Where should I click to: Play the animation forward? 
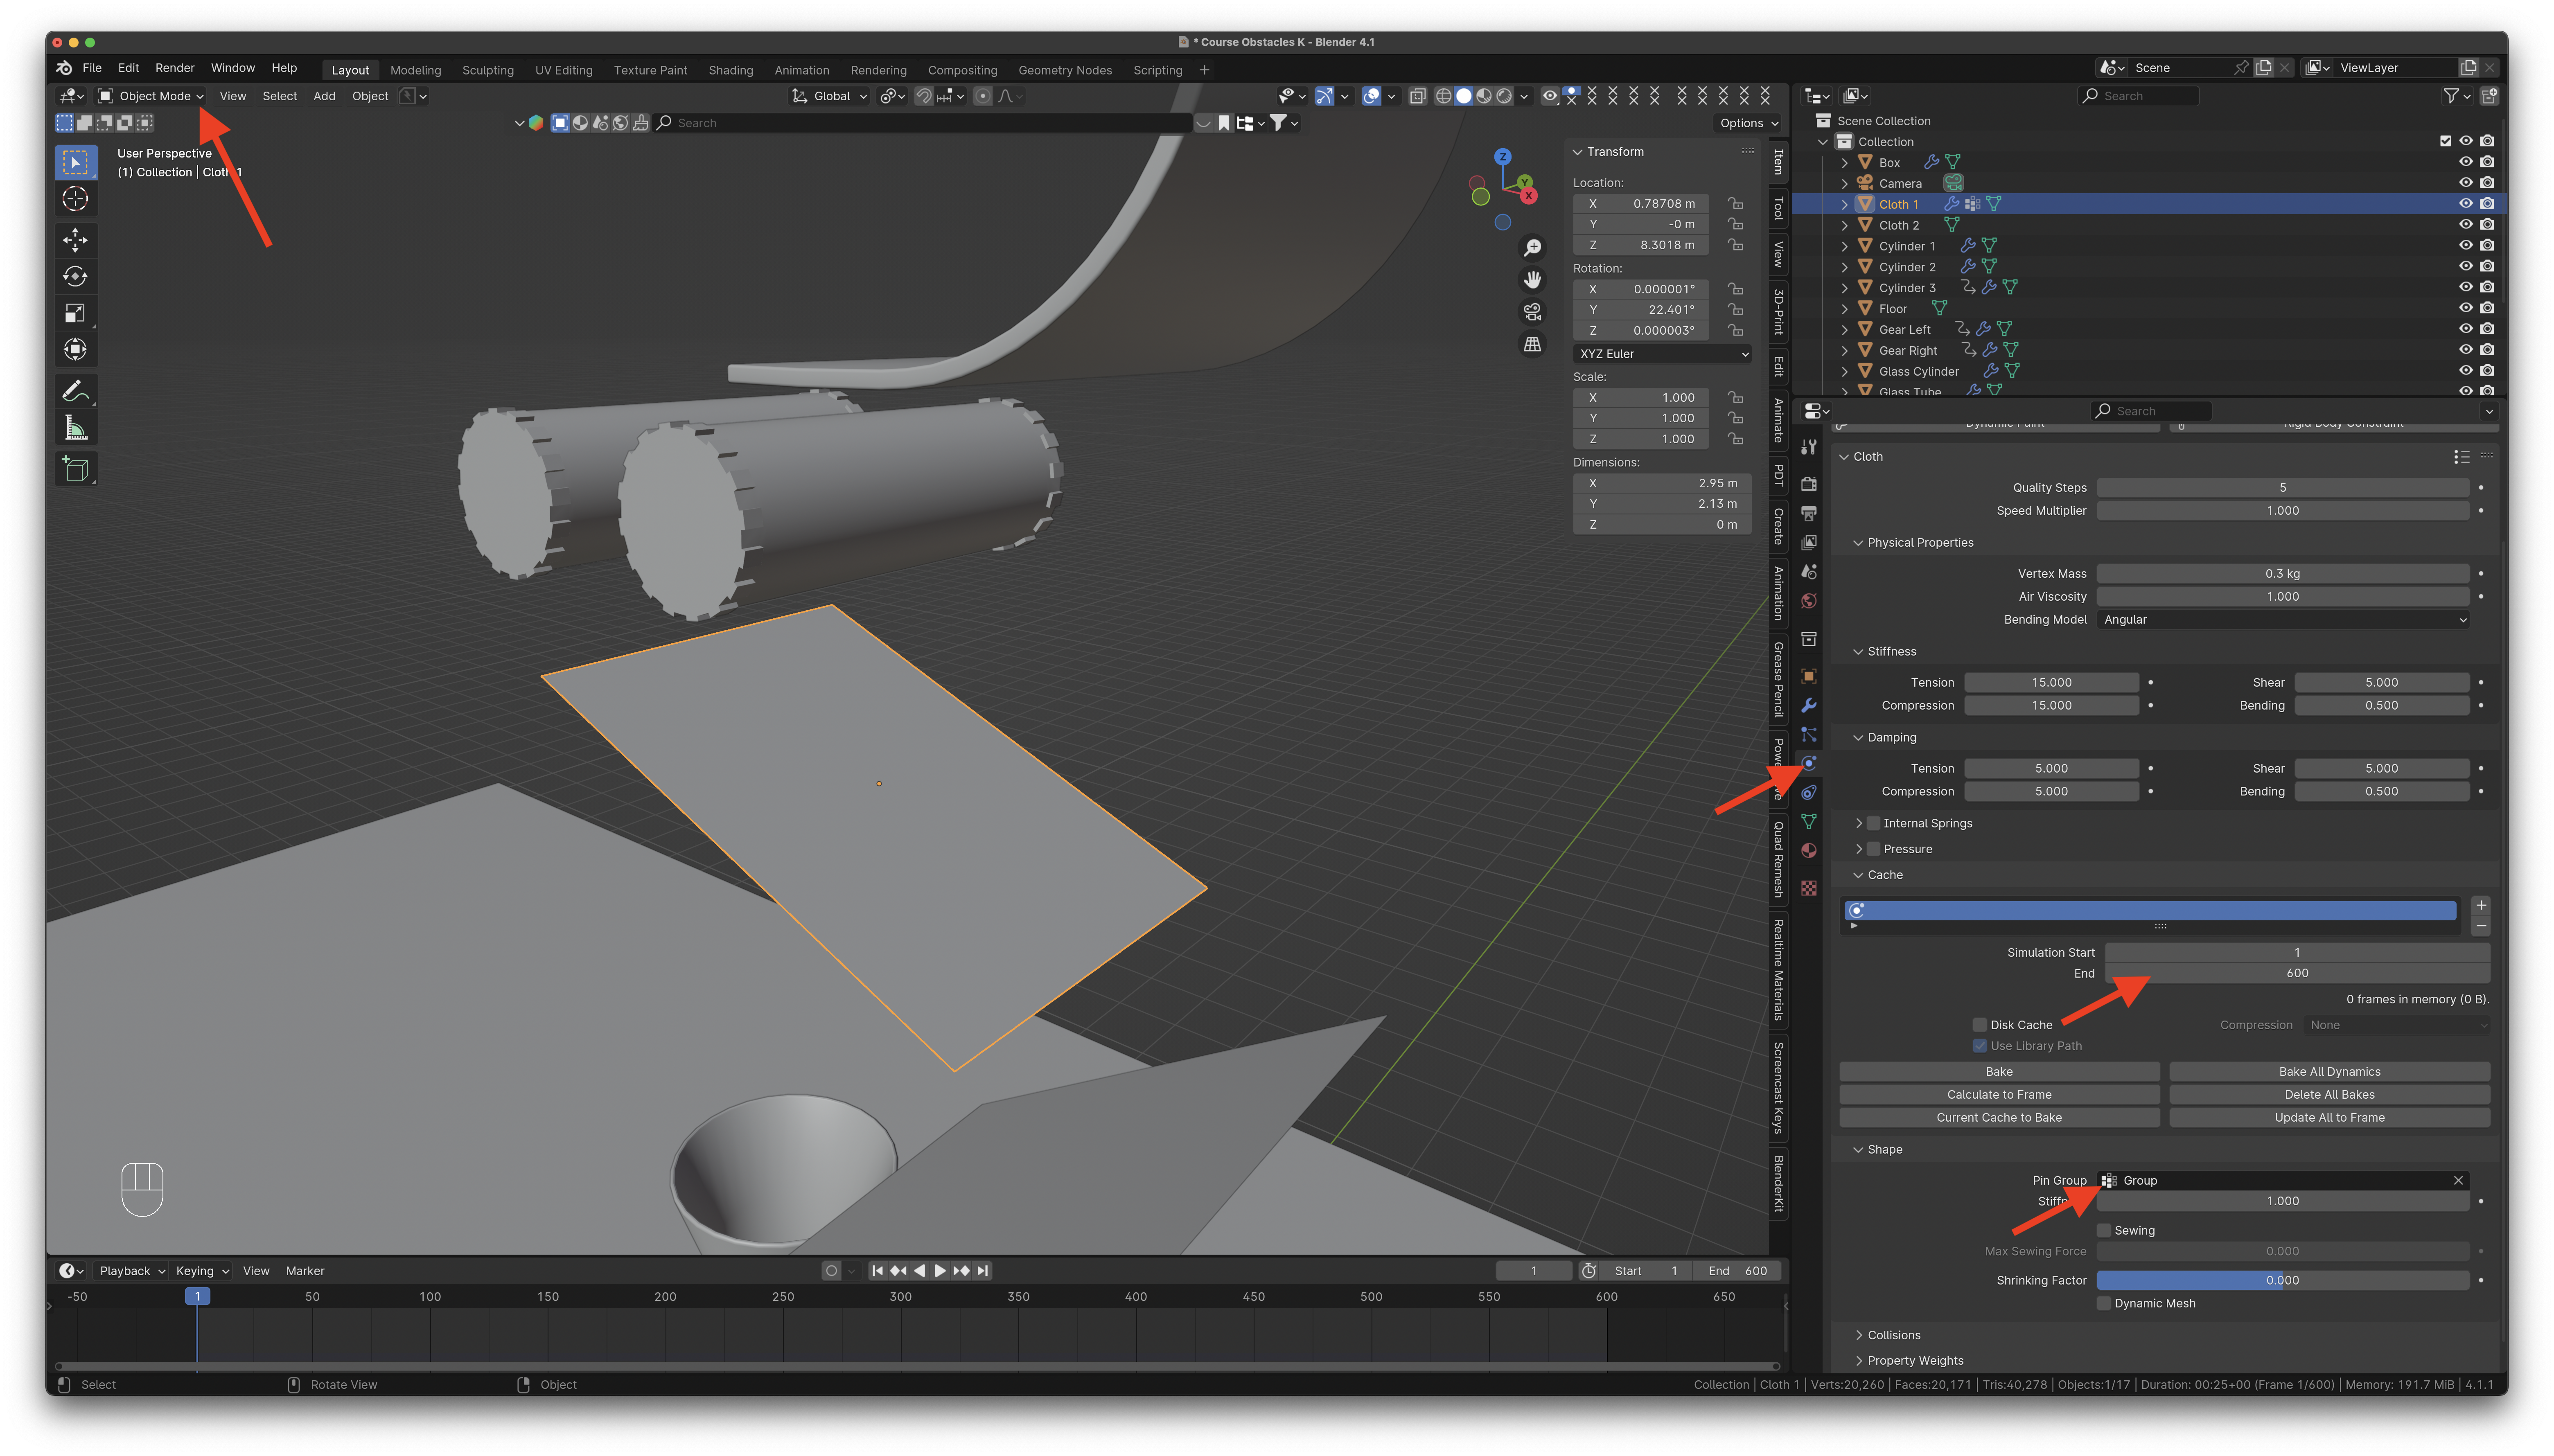tap(940, 1271)
